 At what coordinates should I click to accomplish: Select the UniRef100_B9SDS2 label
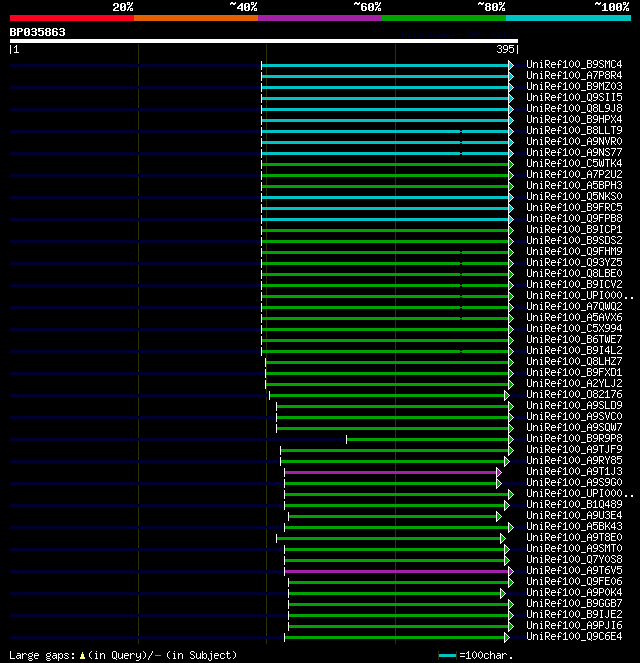(x=574, y=240)
